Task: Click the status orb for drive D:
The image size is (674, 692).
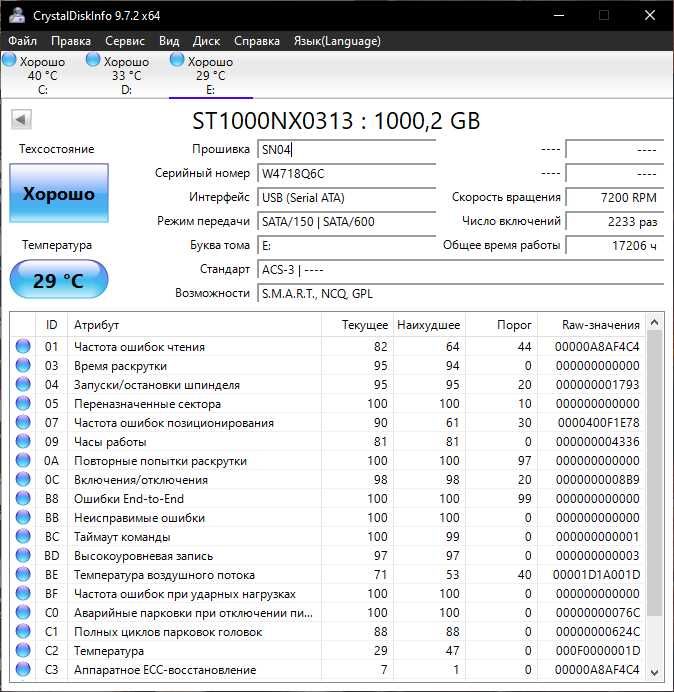Action: 93,60
